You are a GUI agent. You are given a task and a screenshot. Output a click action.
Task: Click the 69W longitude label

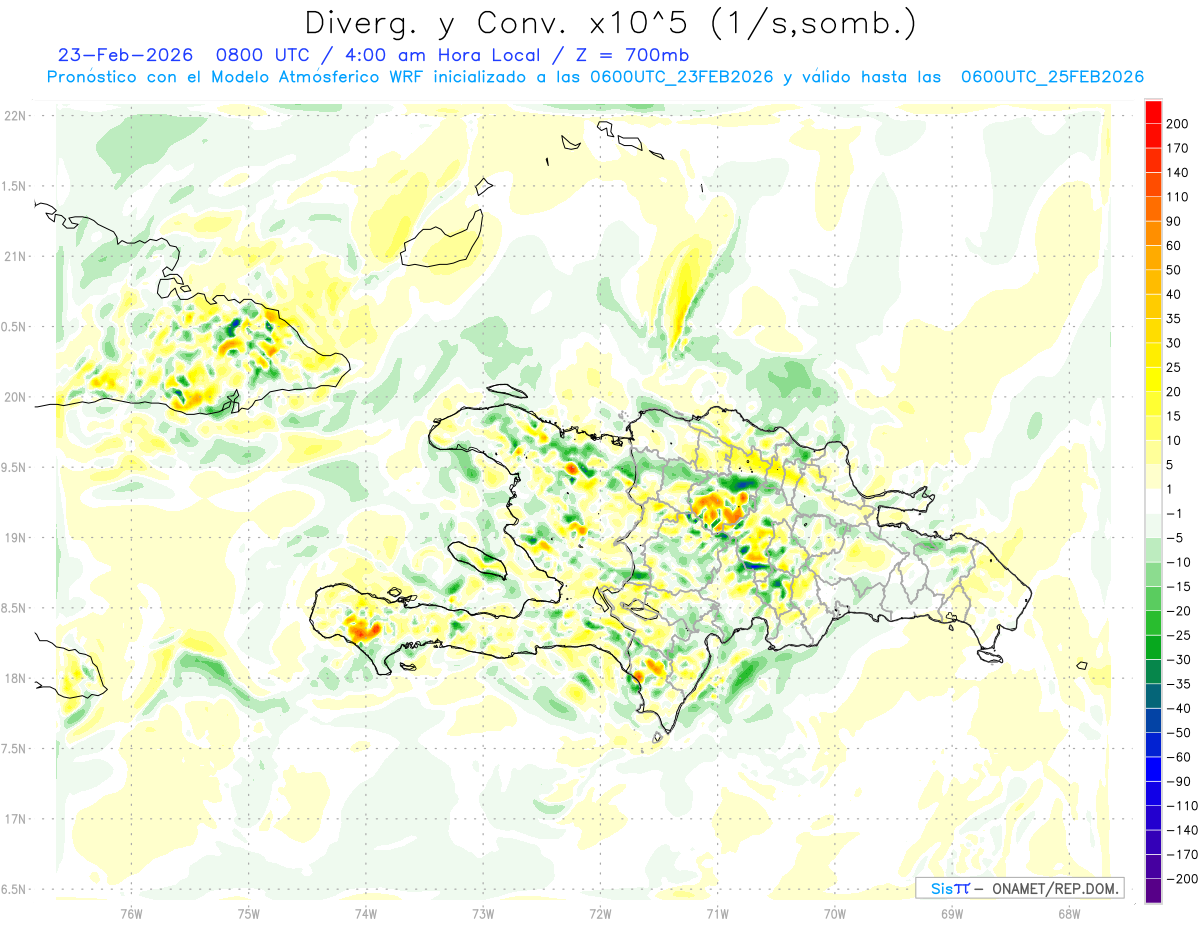click(x=951, y=913)
